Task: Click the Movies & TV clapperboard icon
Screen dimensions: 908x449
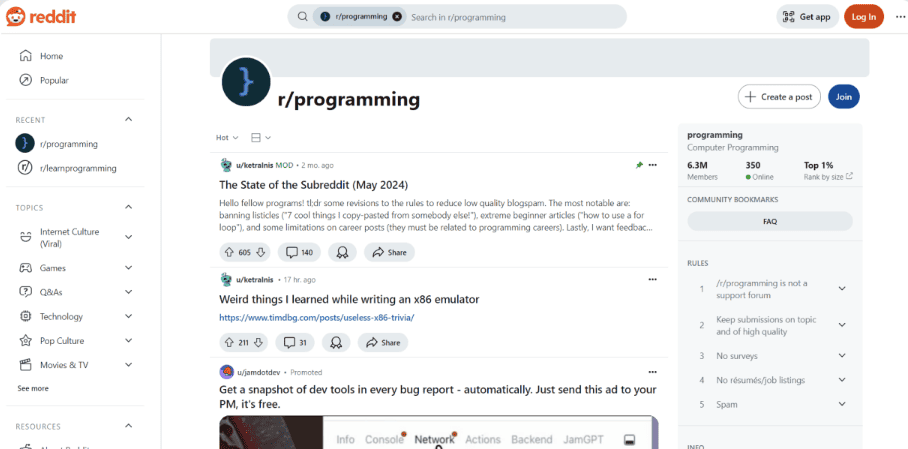Action: 25,365
